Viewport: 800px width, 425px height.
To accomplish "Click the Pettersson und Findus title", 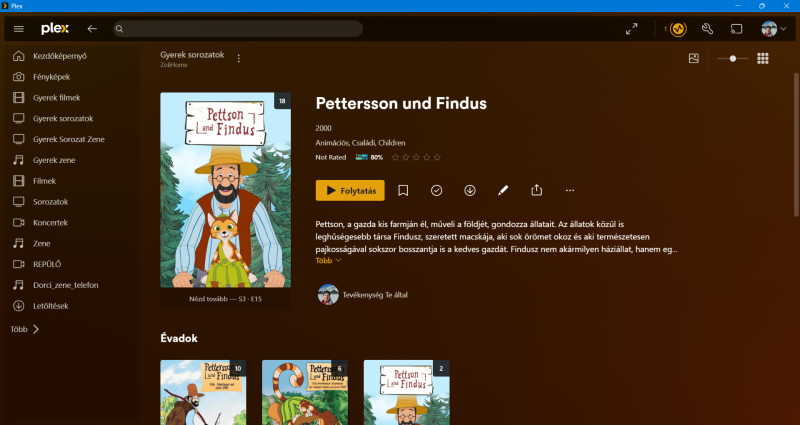I will coord(401,104).
